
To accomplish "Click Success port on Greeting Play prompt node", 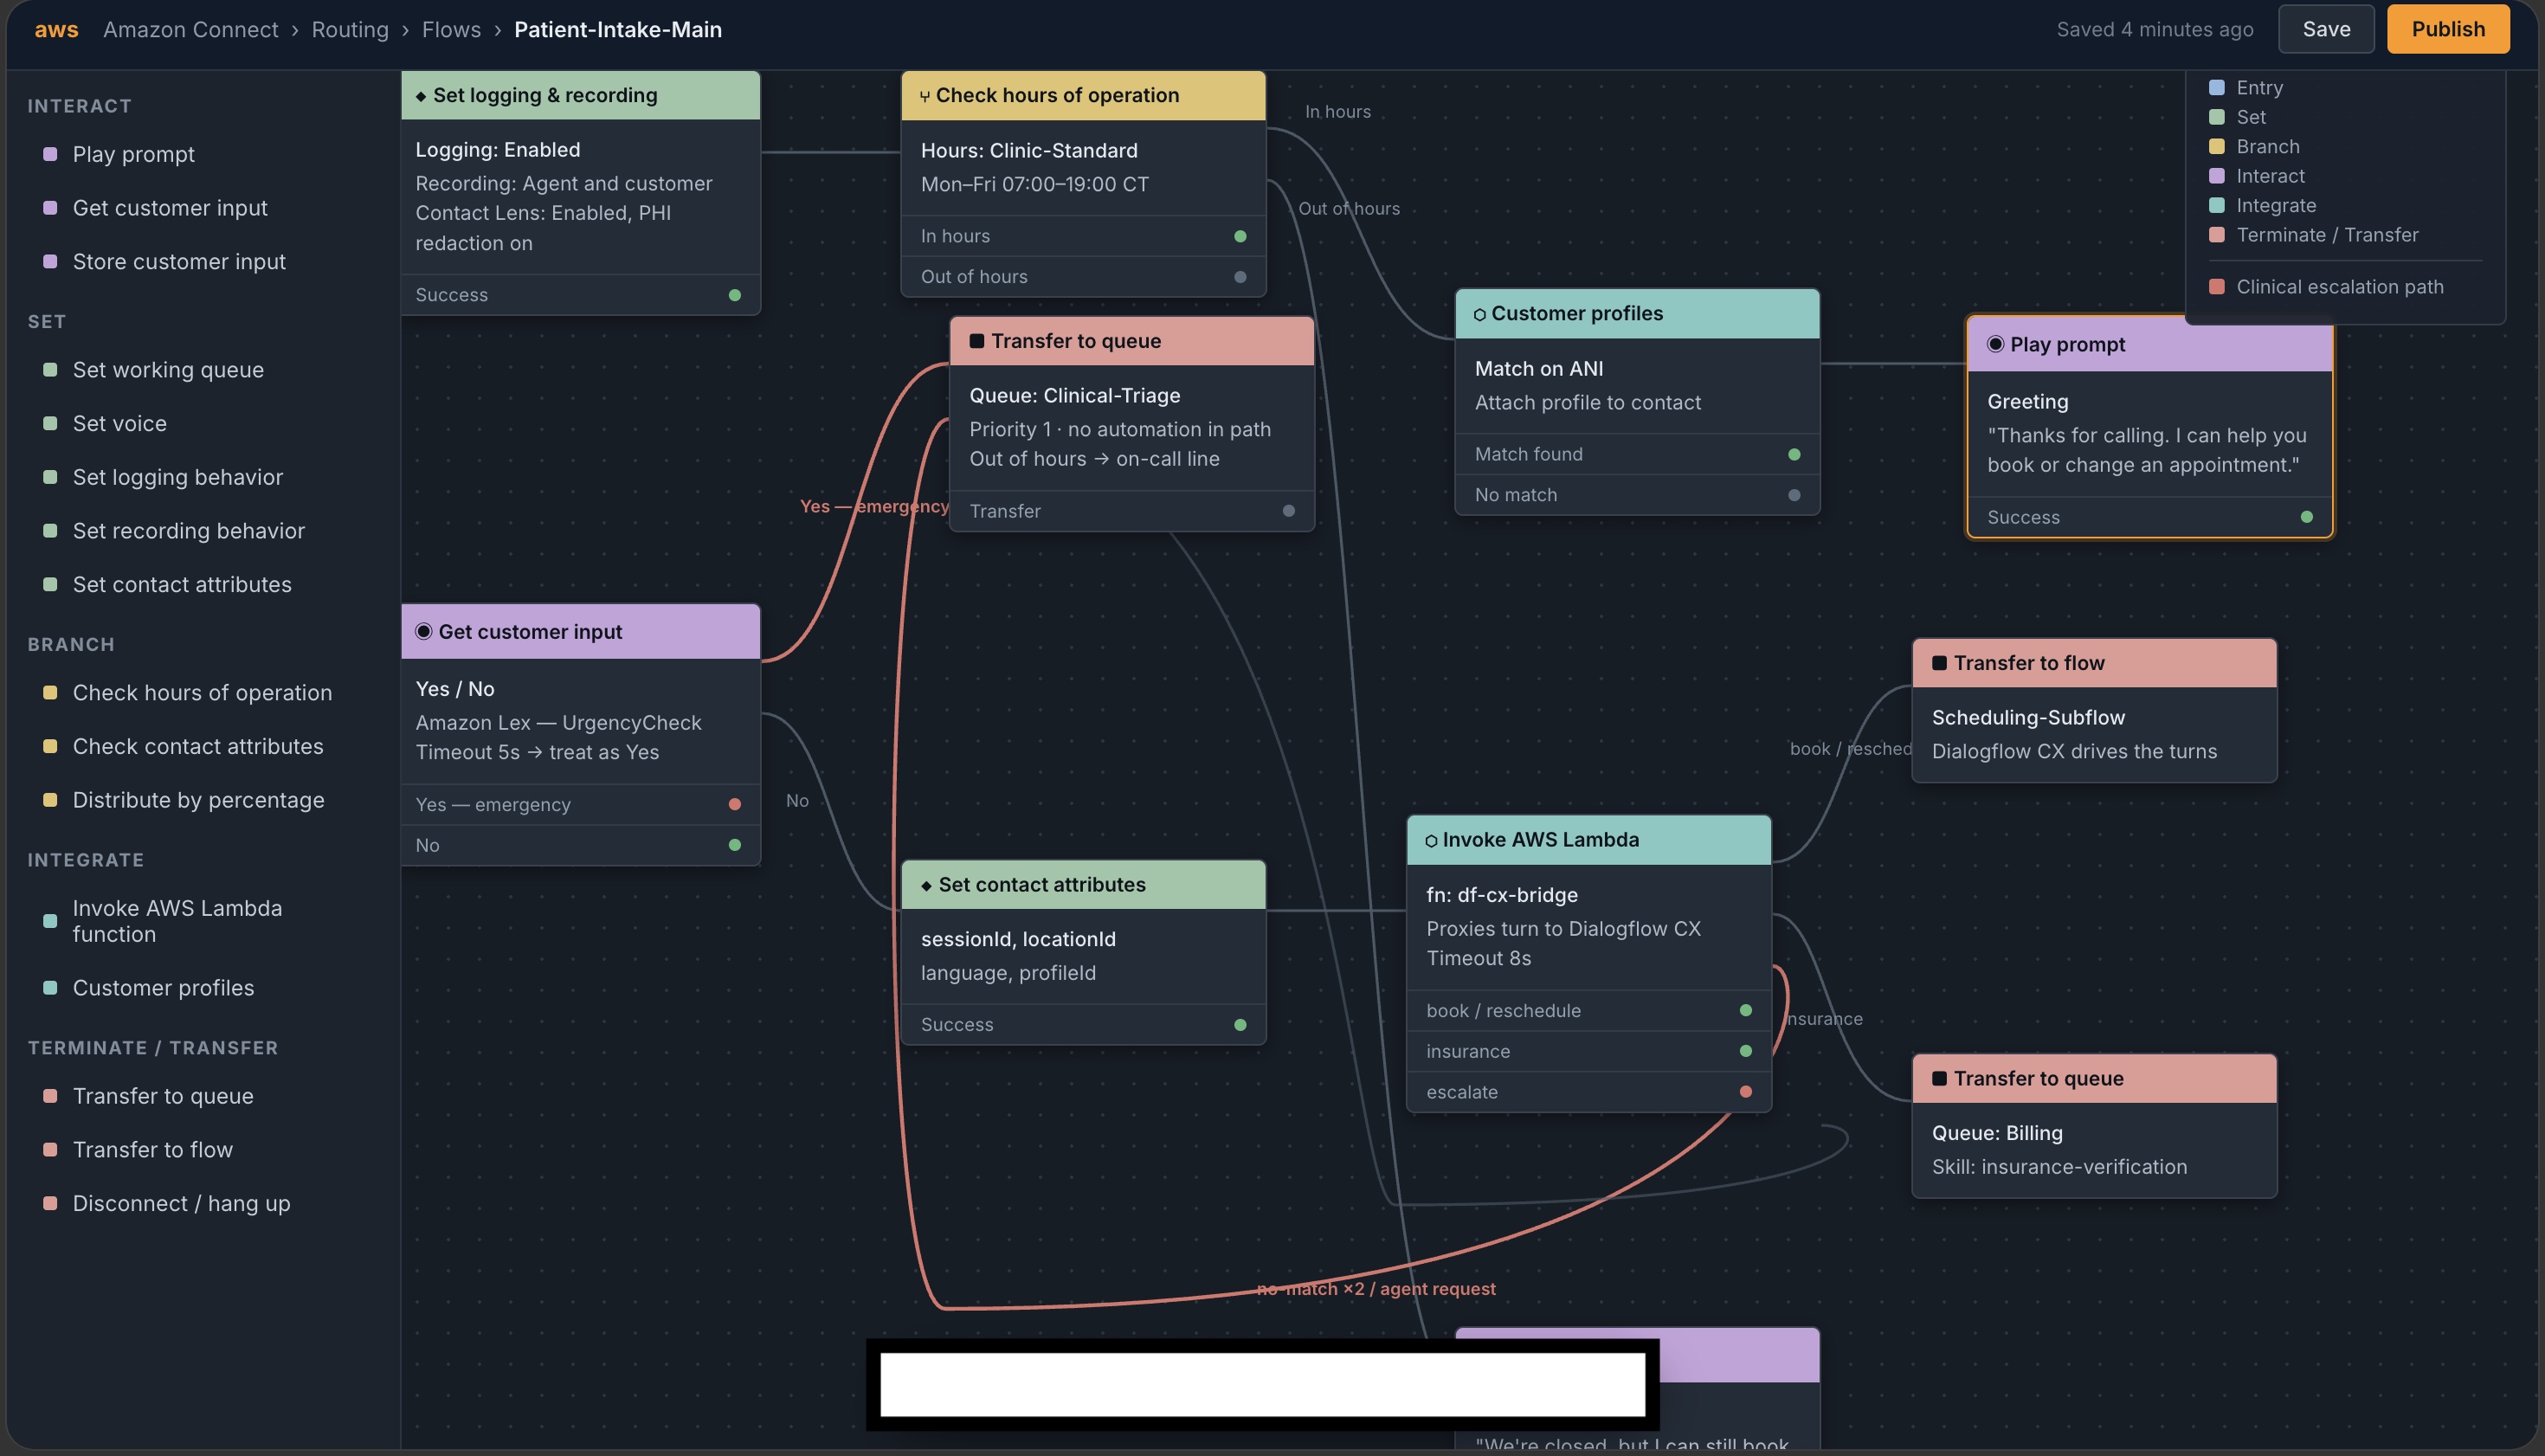I will pyautogui.click(x=2307, y=517).
